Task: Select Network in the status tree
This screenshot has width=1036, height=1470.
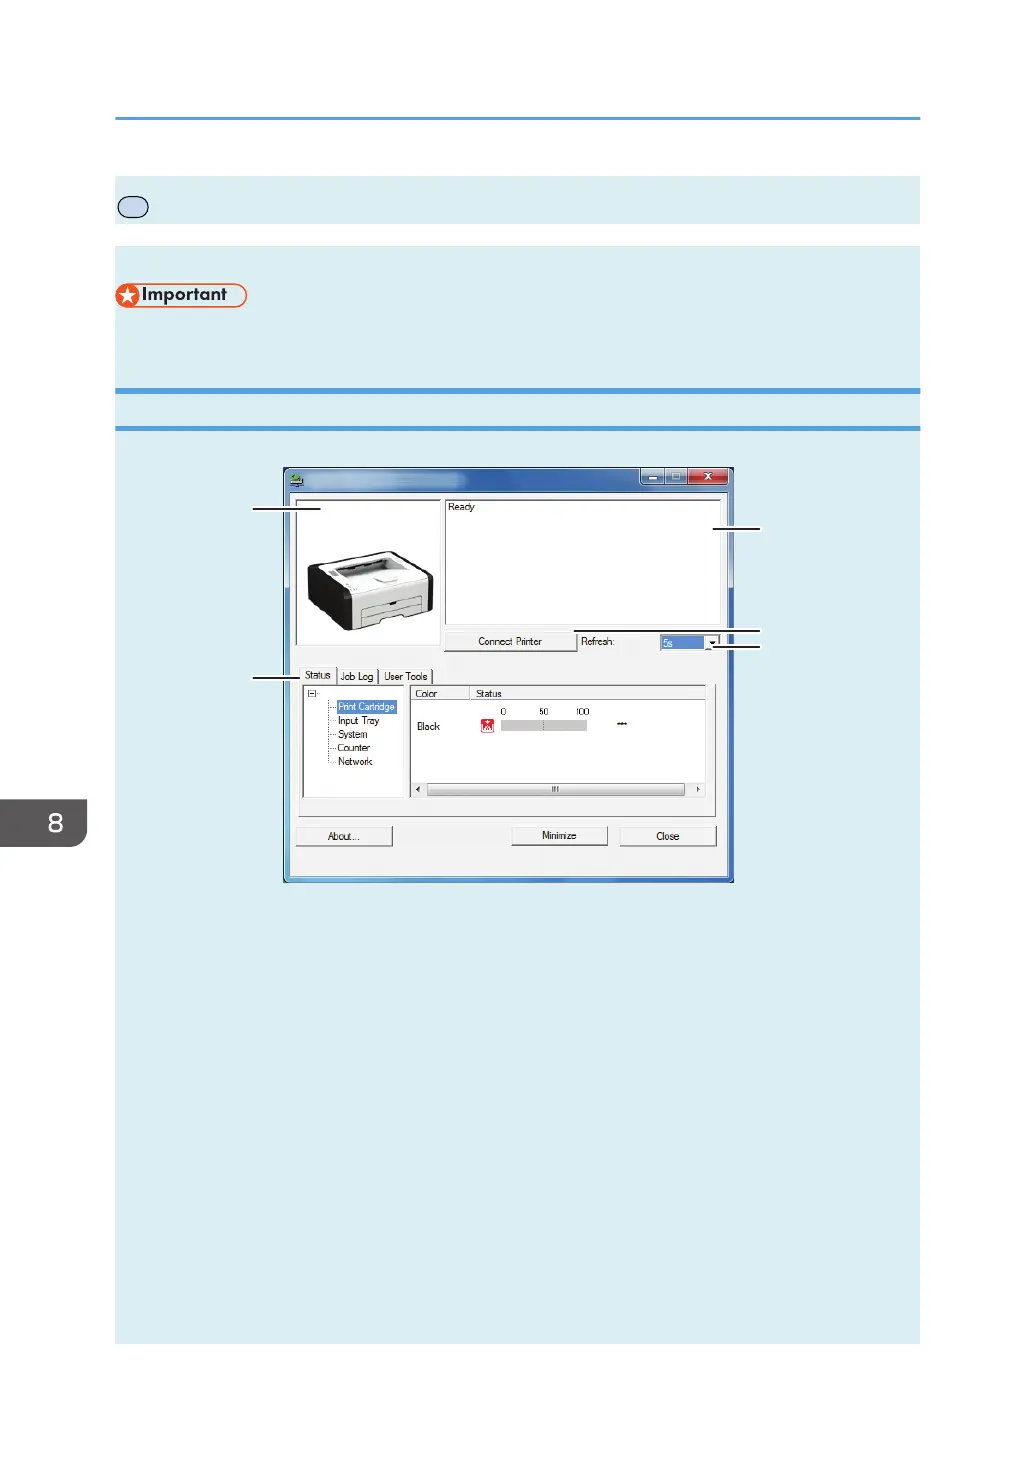Action: click(x=355, y=762)
